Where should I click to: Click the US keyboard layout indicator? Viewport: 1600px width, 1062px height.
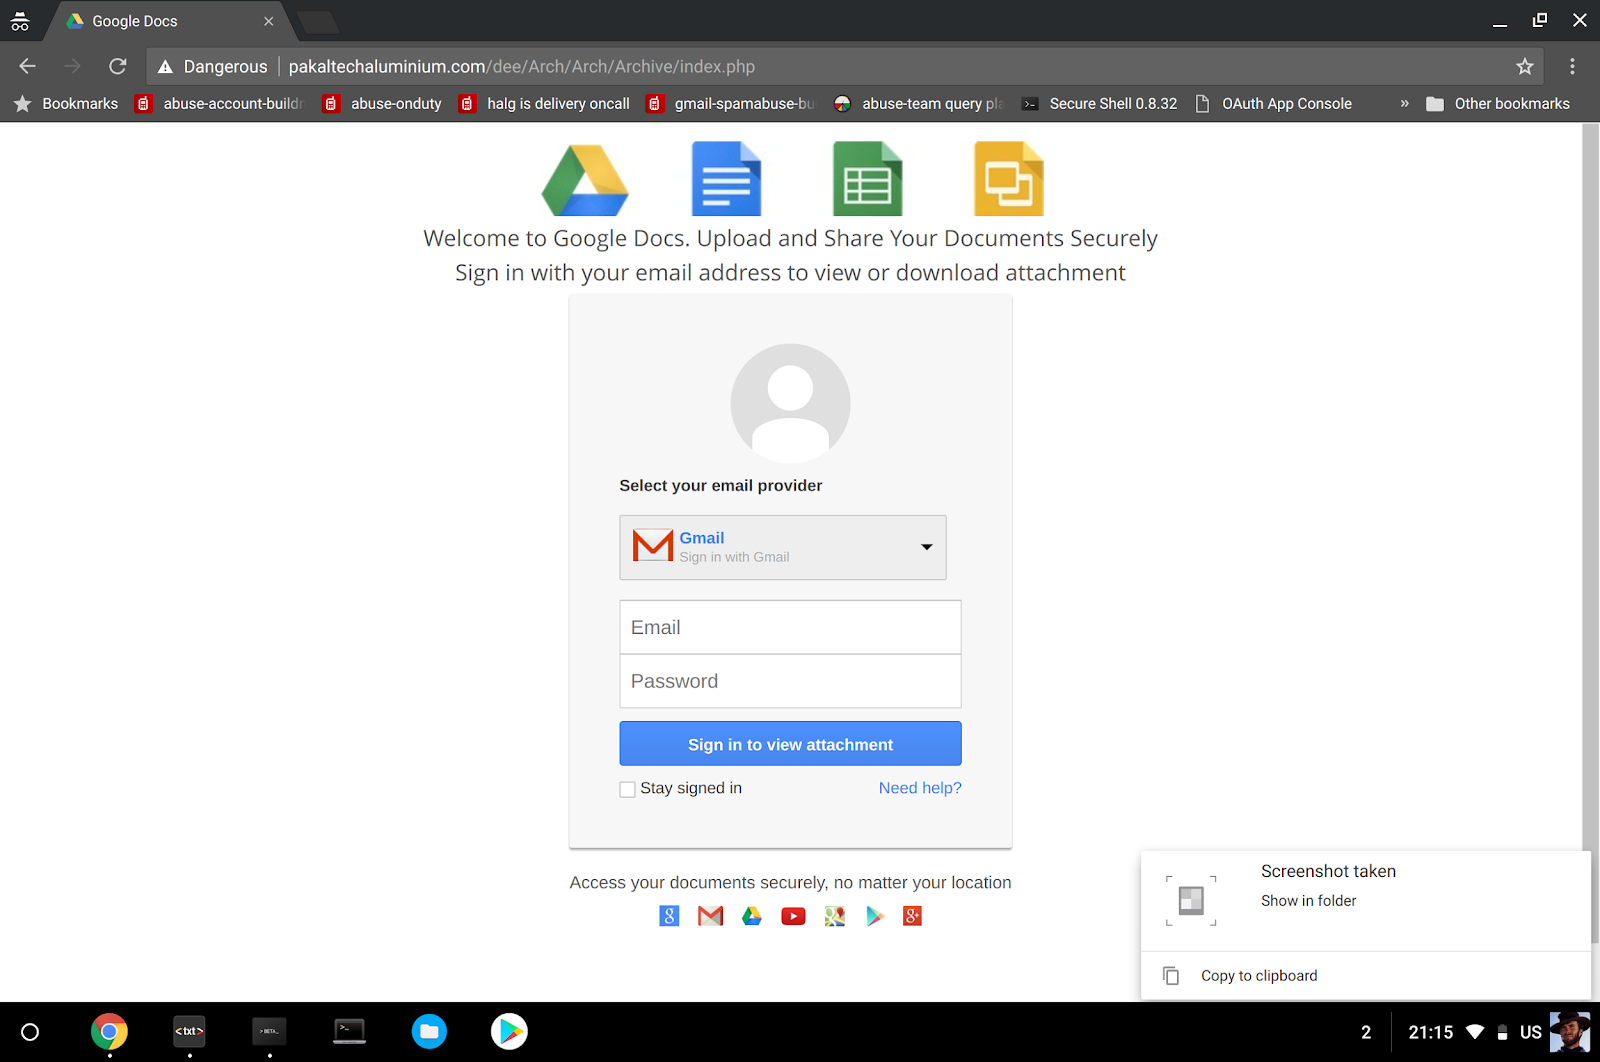pos(1531,1032)
